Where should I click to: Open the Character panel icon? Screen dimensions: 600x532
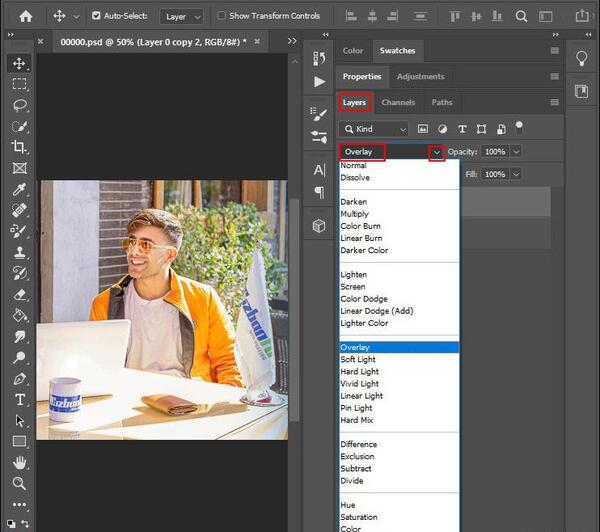click(x=319, y=170)
